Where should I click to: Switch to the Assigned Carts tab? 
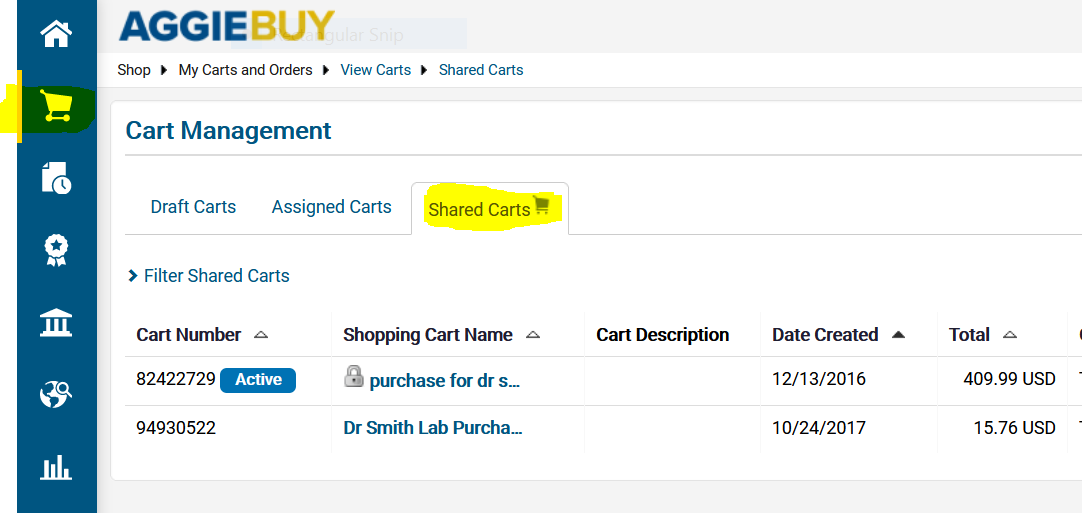(x=332, y=207)
